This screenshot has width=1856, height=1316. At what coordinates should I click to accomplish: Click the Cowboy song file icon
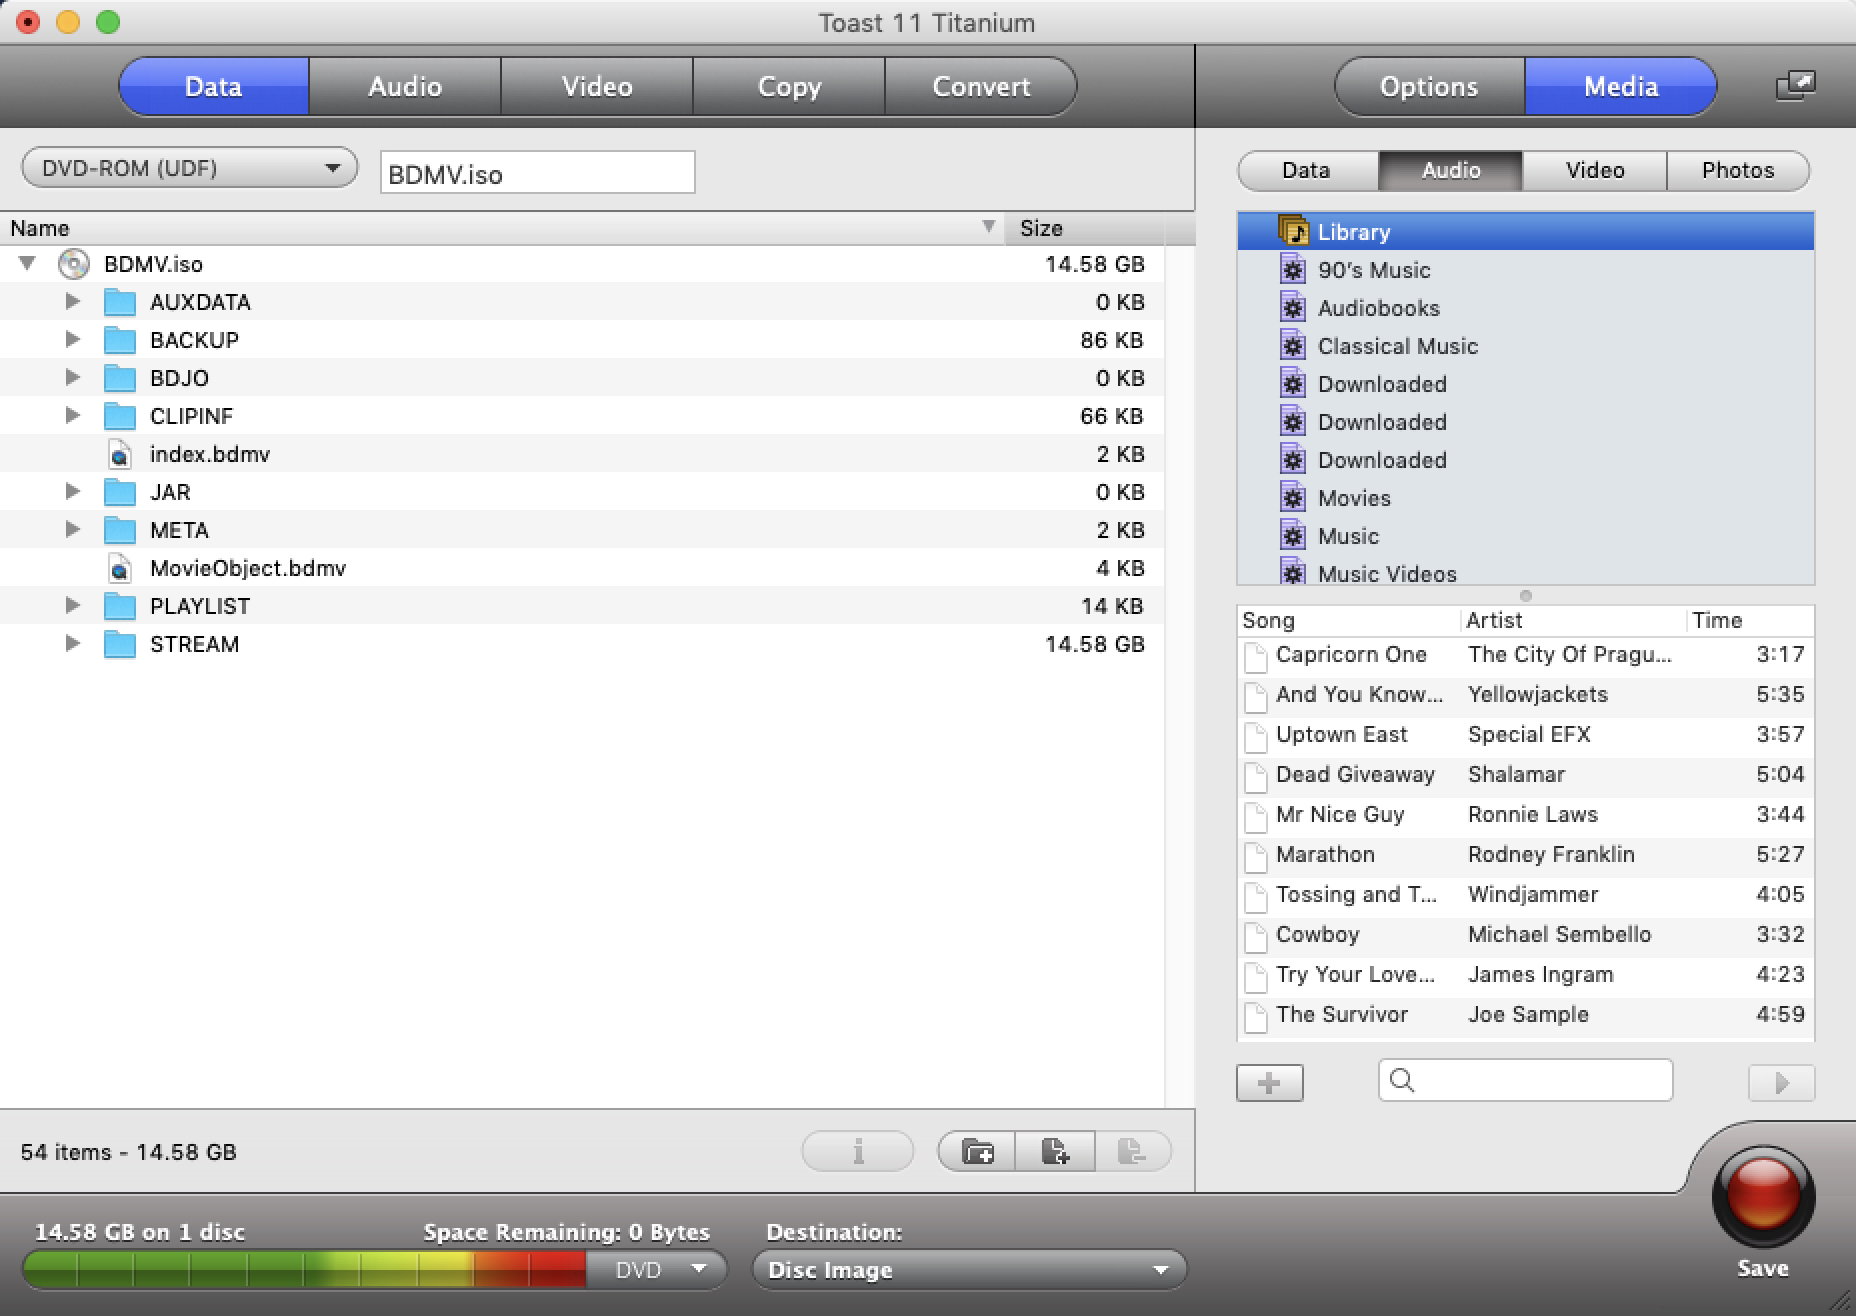(1255, 936)
